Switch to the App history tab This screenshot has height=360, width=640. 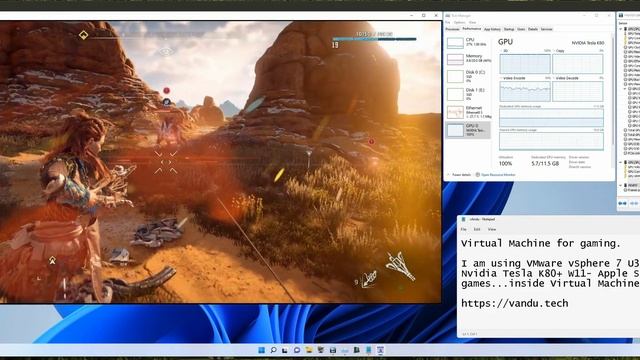(x=492, y=29)
